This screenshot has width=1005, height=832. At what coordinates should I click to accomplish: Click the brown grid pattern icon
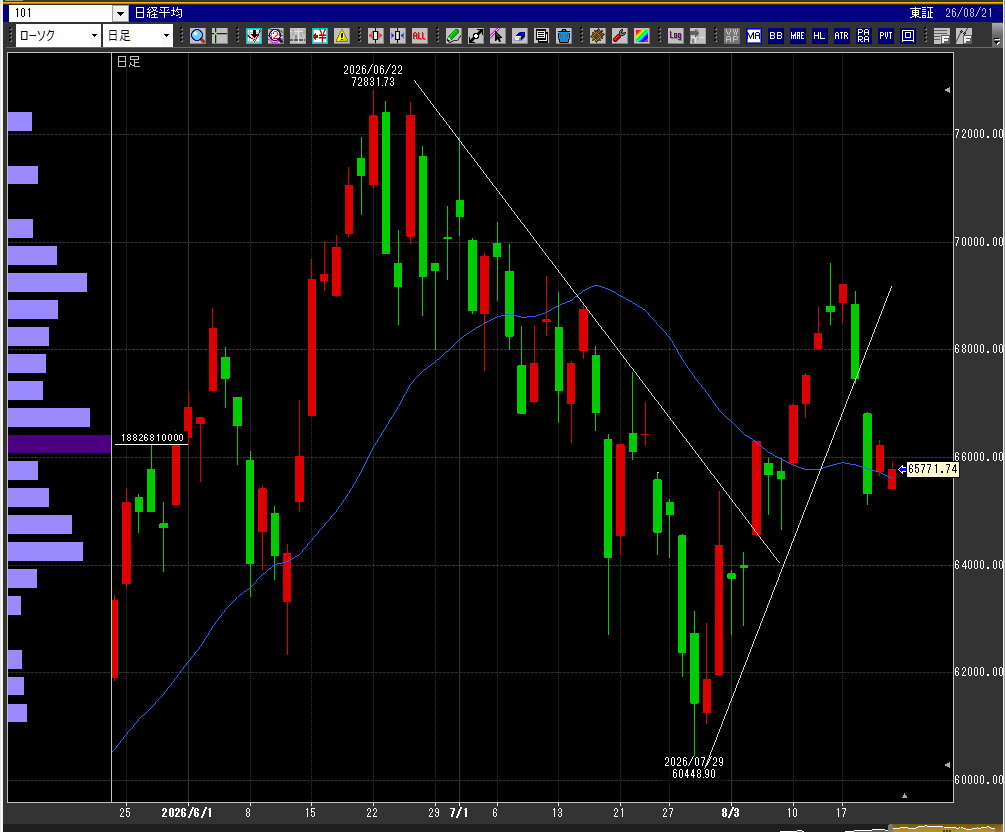tap(597, 36)
